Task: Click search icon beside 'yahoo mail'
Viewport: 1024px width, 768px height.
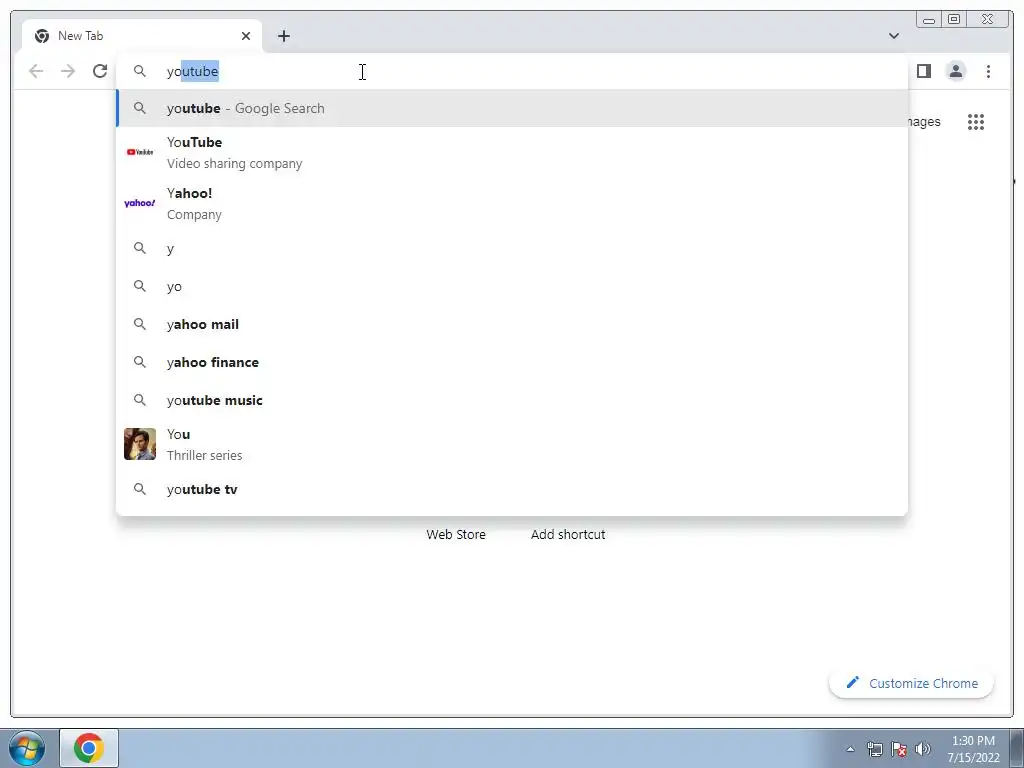Action: [140, 324]
